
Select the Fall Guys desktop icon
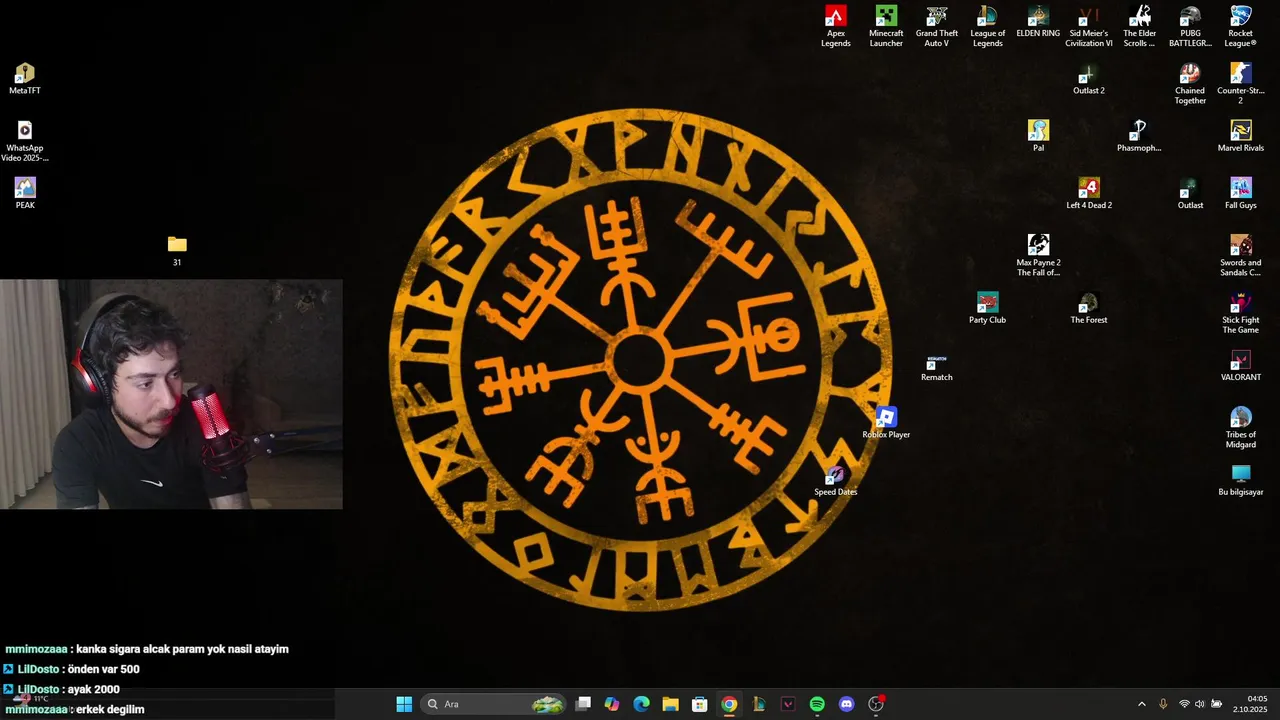click(1241, 194)
